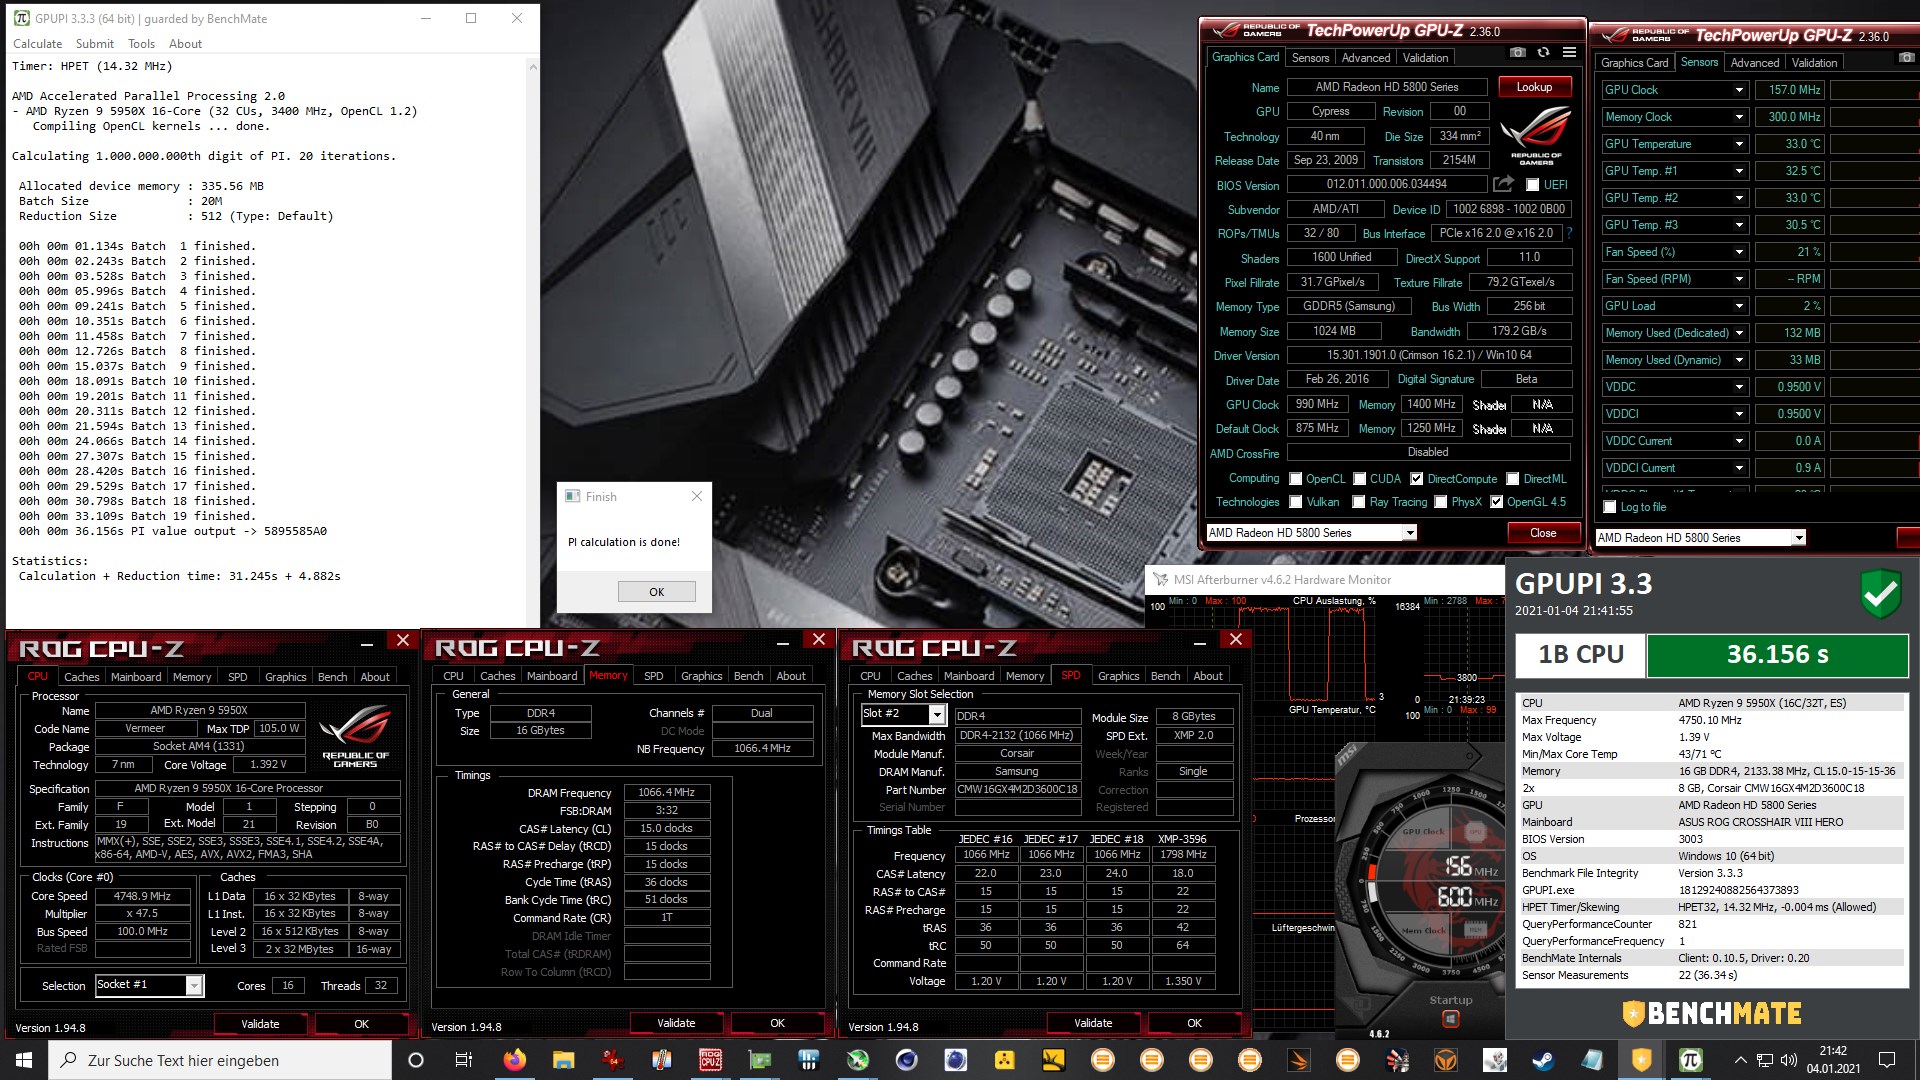This screenshot has width=1920, height=1080.
Task: Click the share icon next to BIOS Version
Action: [1503, 184]
